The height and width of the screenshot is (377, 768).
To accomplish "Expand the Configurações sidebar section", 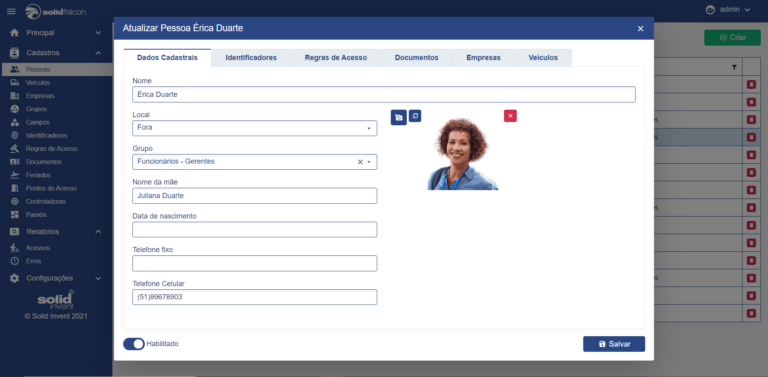I will pos(98,278).
